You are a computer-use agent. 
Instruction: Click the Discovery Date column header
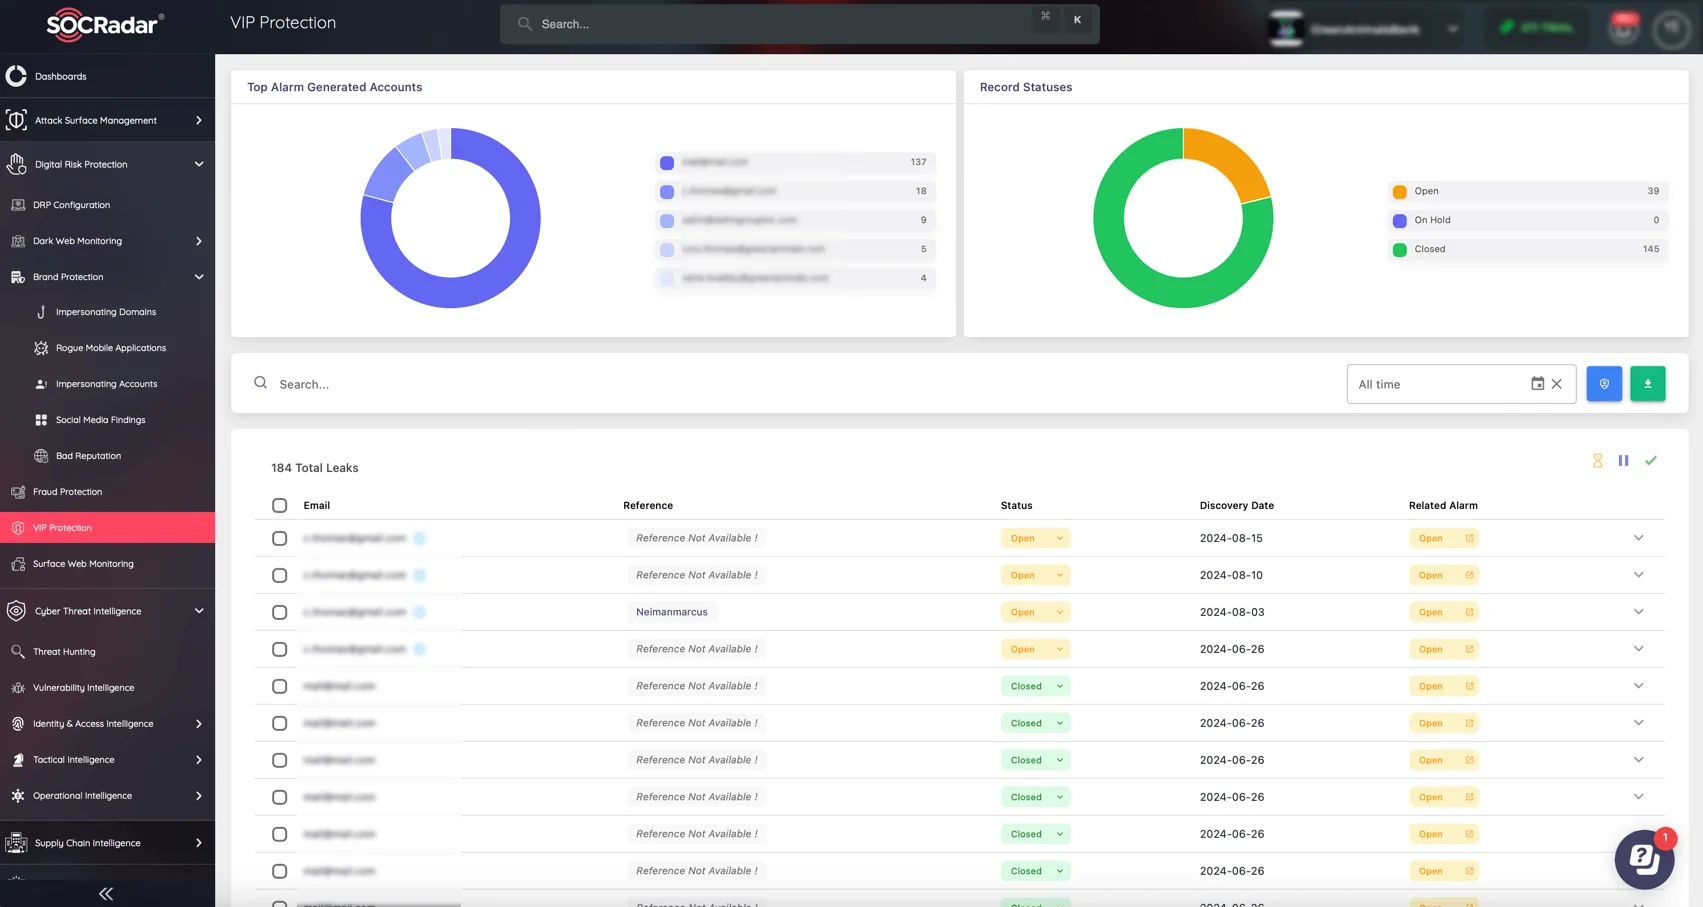click(1237, 506)
